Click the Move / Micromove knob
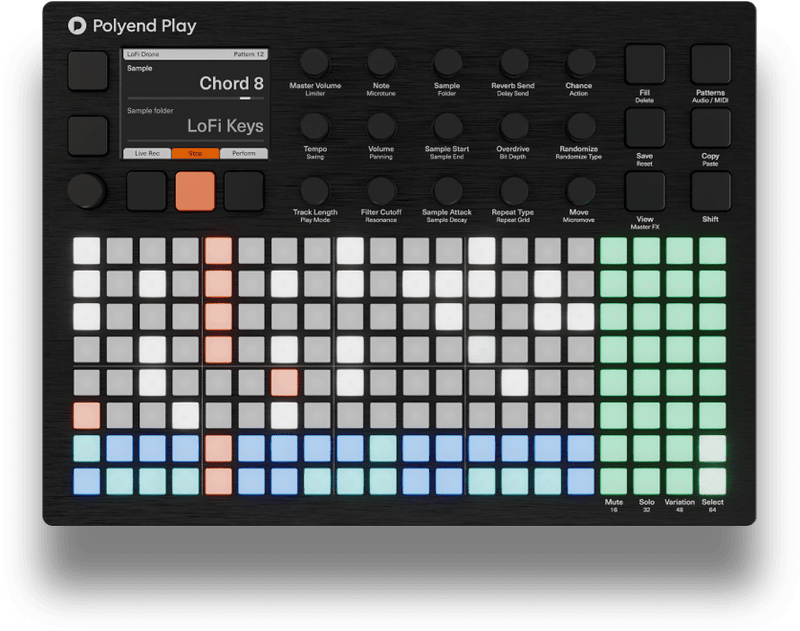The height and width of the screenshot is (631, 800). point(579,190)
